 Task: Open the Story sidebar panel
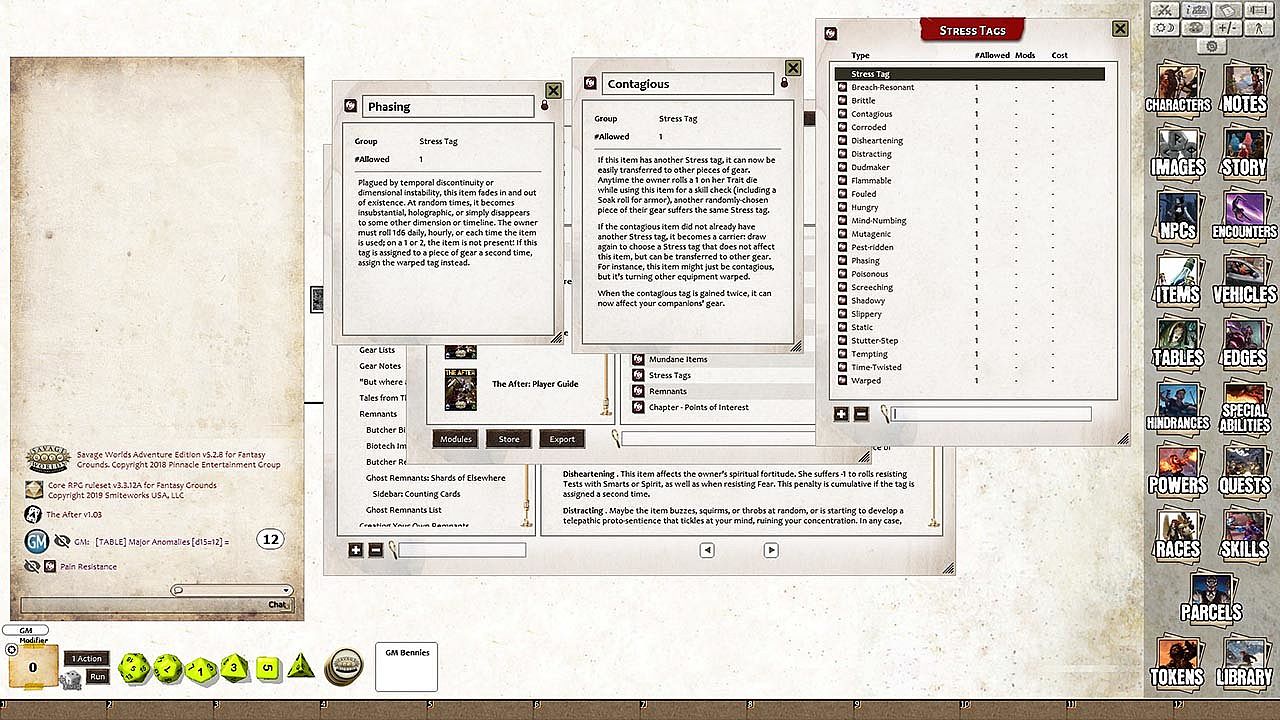click(x=1244, y=151)
